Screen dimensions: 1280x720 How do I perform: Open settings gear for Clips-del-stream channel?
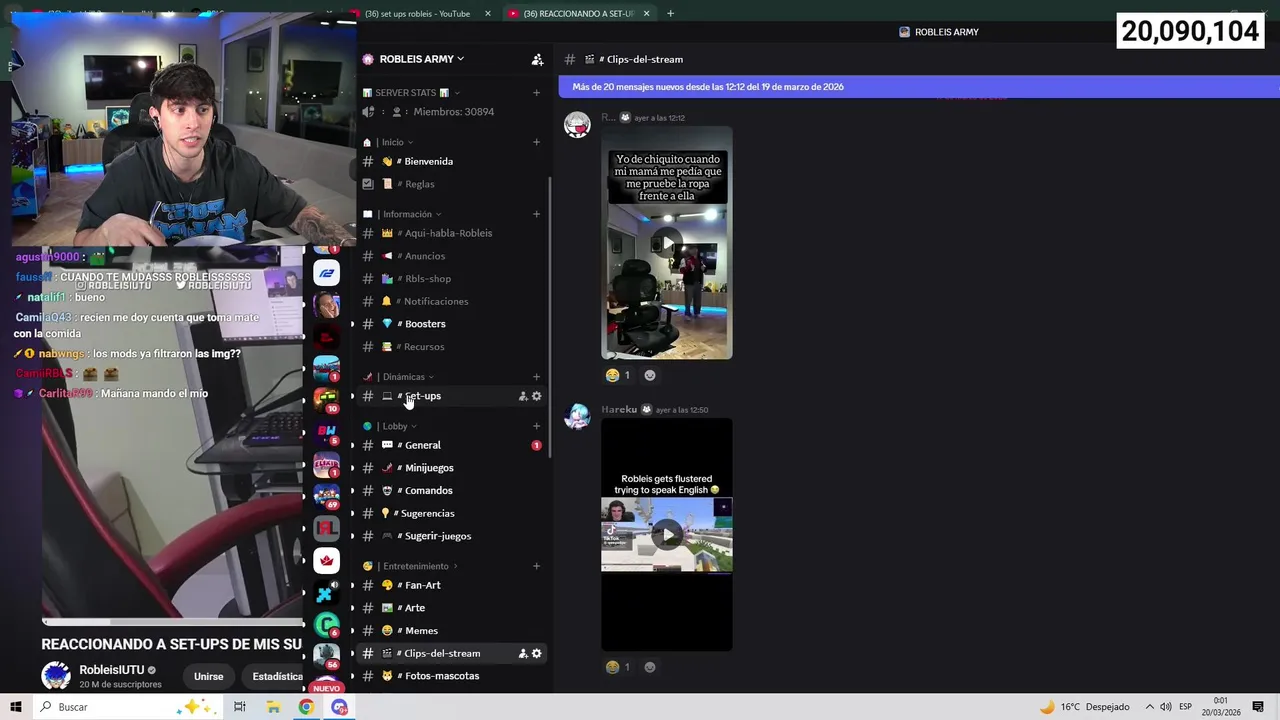pos(537,654)
